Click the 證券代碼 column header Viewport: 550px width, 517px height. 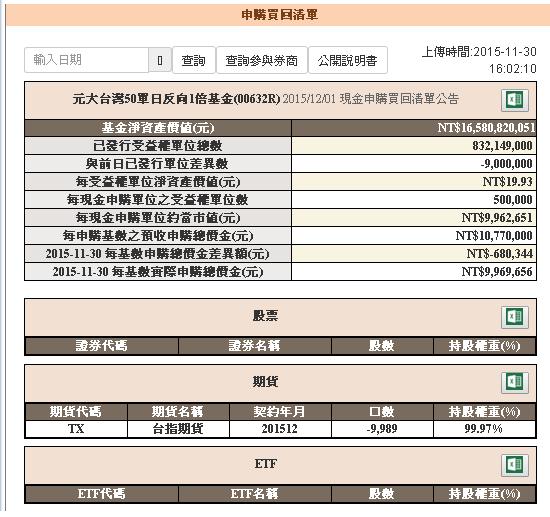pos(101,346)
